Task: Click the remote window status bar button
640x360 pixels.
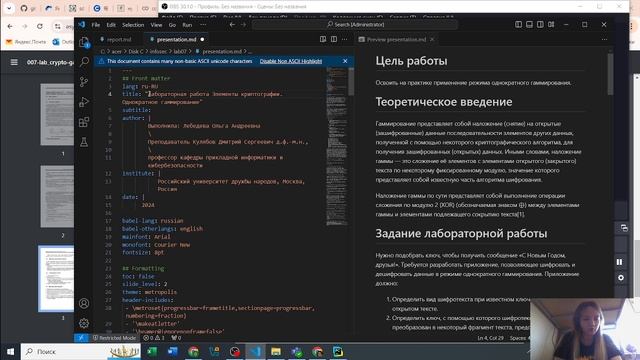Action: [81, 338]
